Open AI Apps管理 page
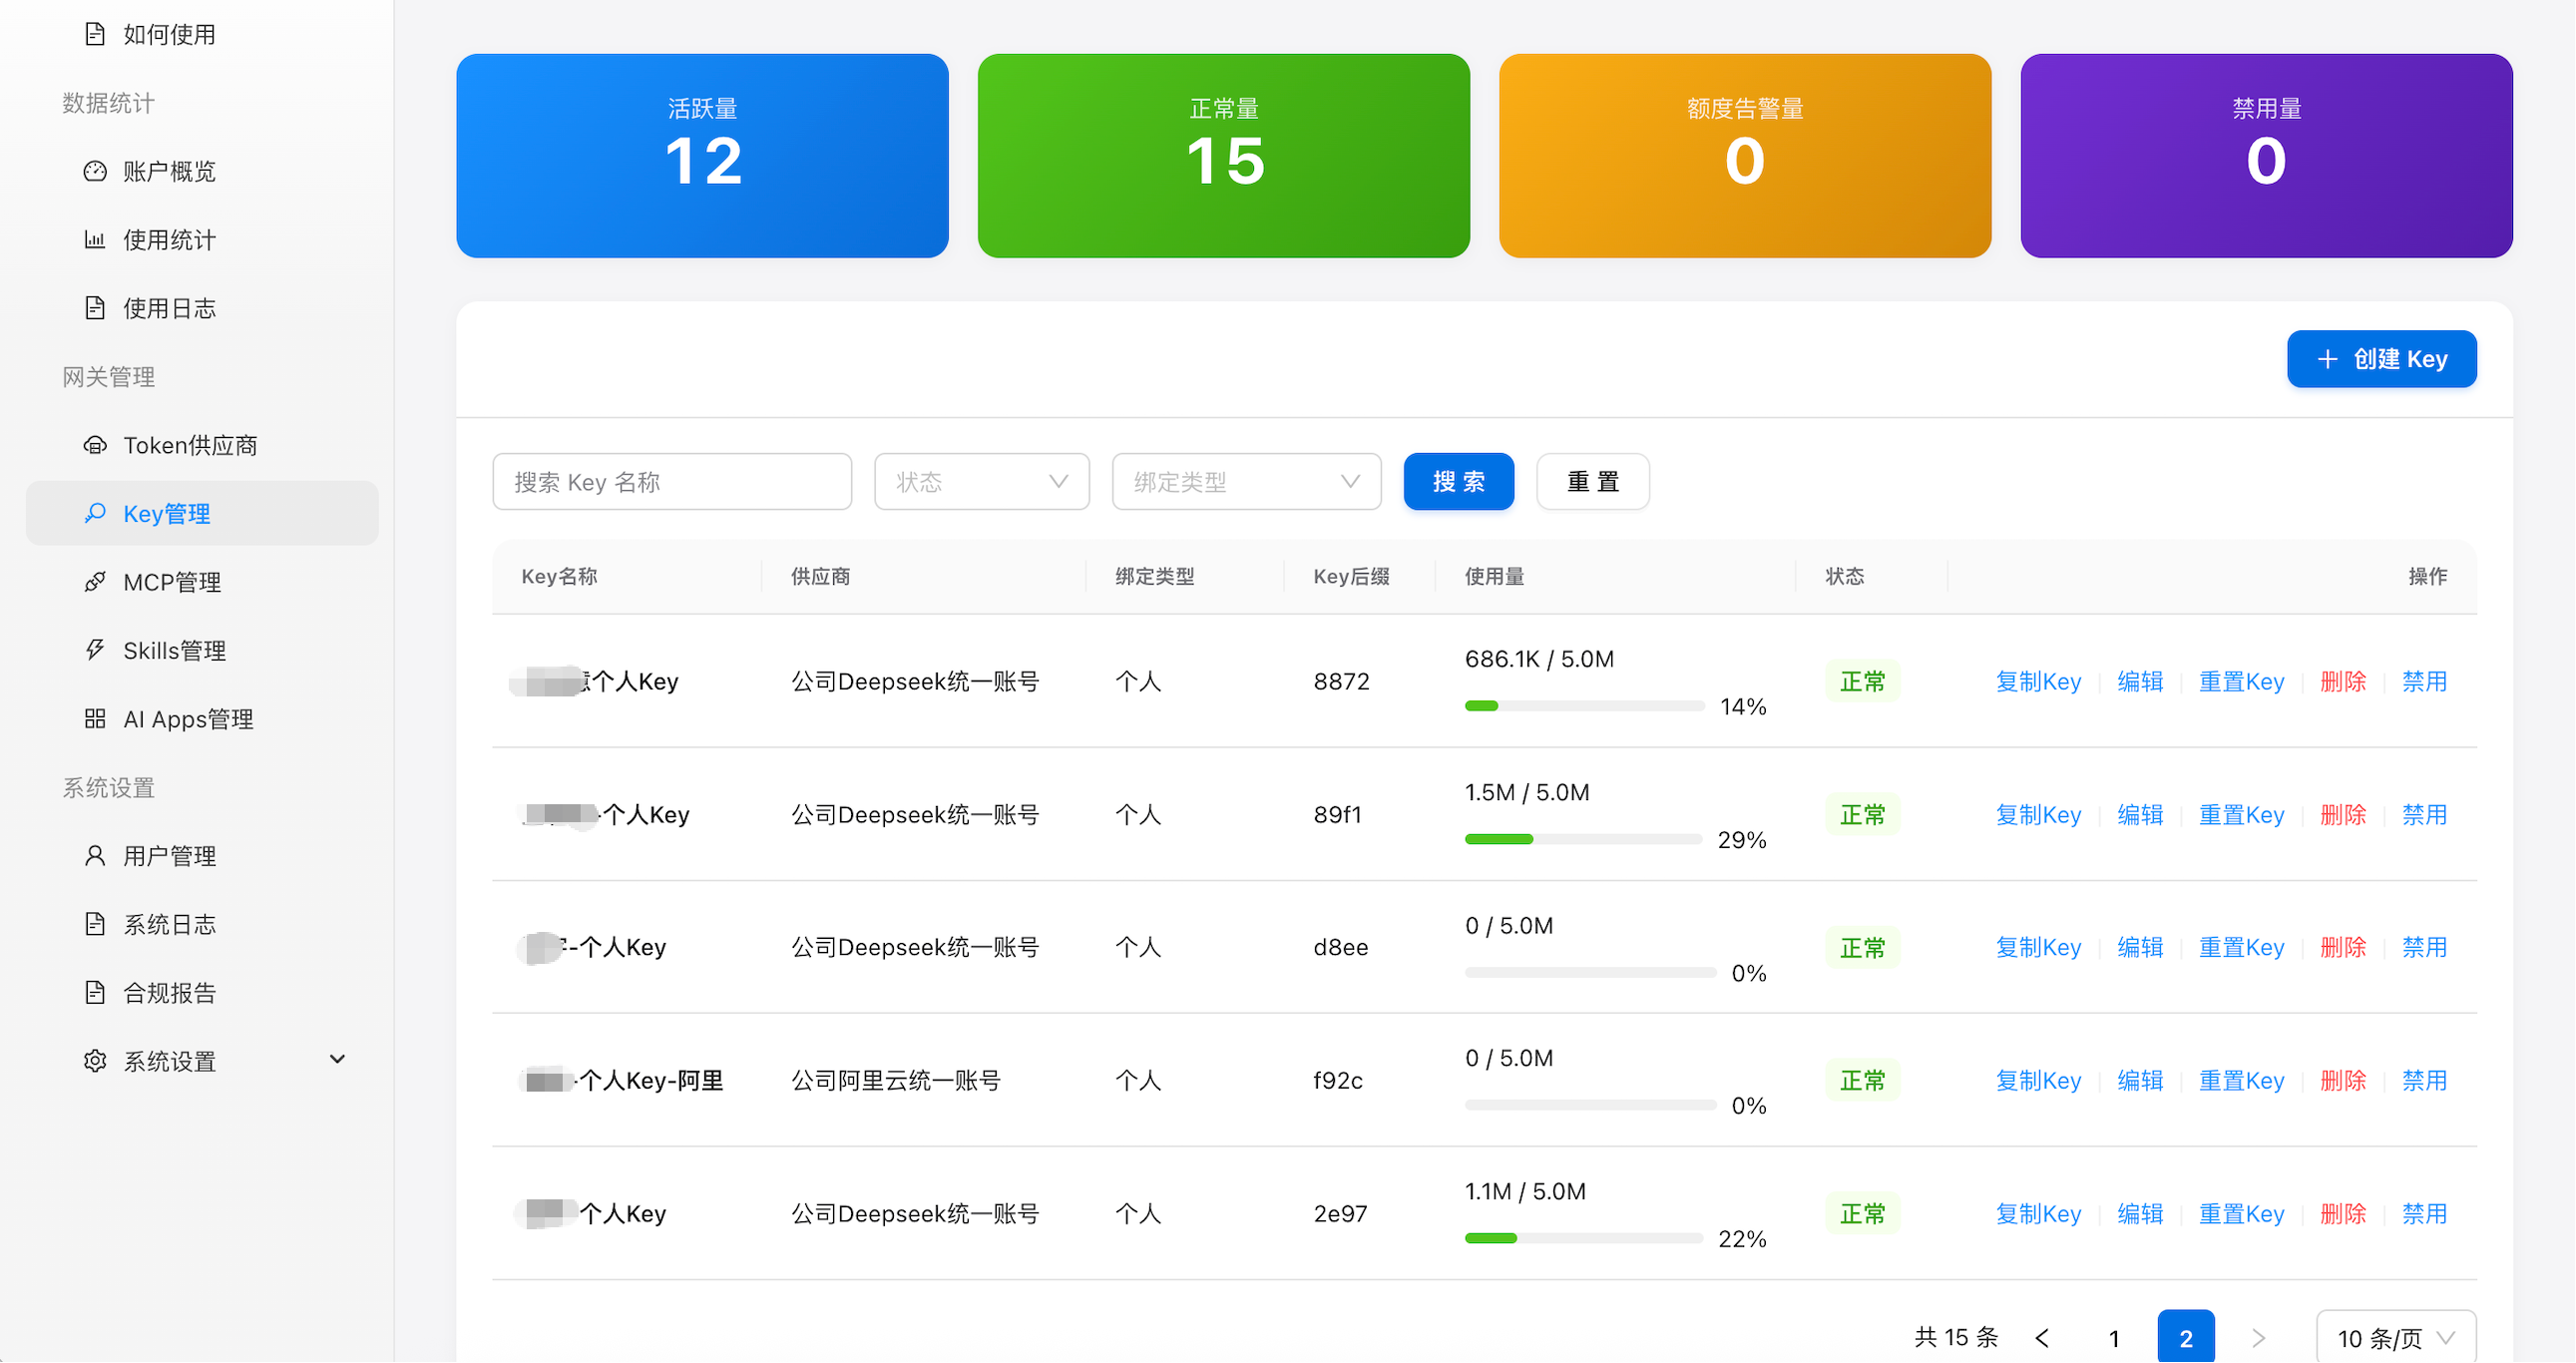Image resolution: width=2576 pixels, height=1363 pixels. click(202, 719)
